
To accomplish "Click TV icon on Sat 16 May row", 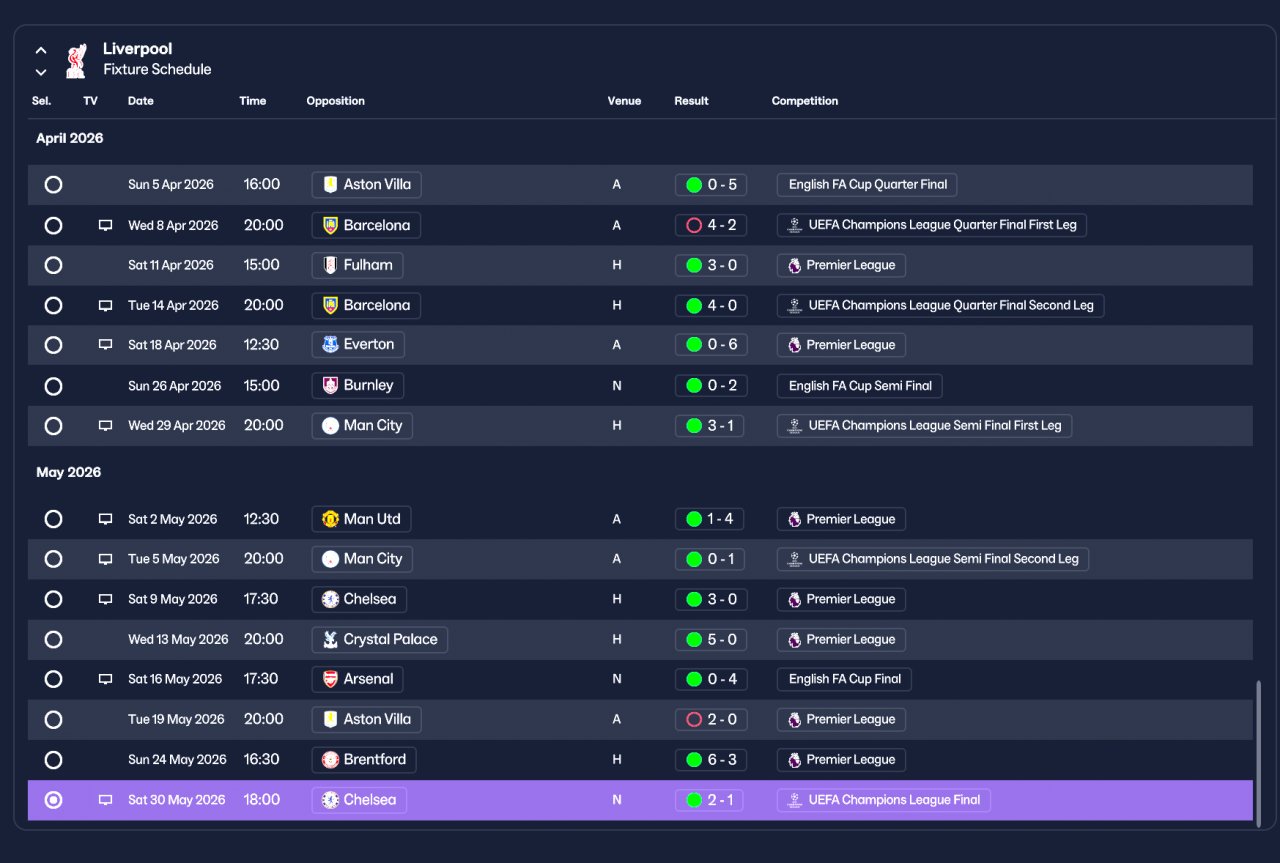I will pos(105,680).
